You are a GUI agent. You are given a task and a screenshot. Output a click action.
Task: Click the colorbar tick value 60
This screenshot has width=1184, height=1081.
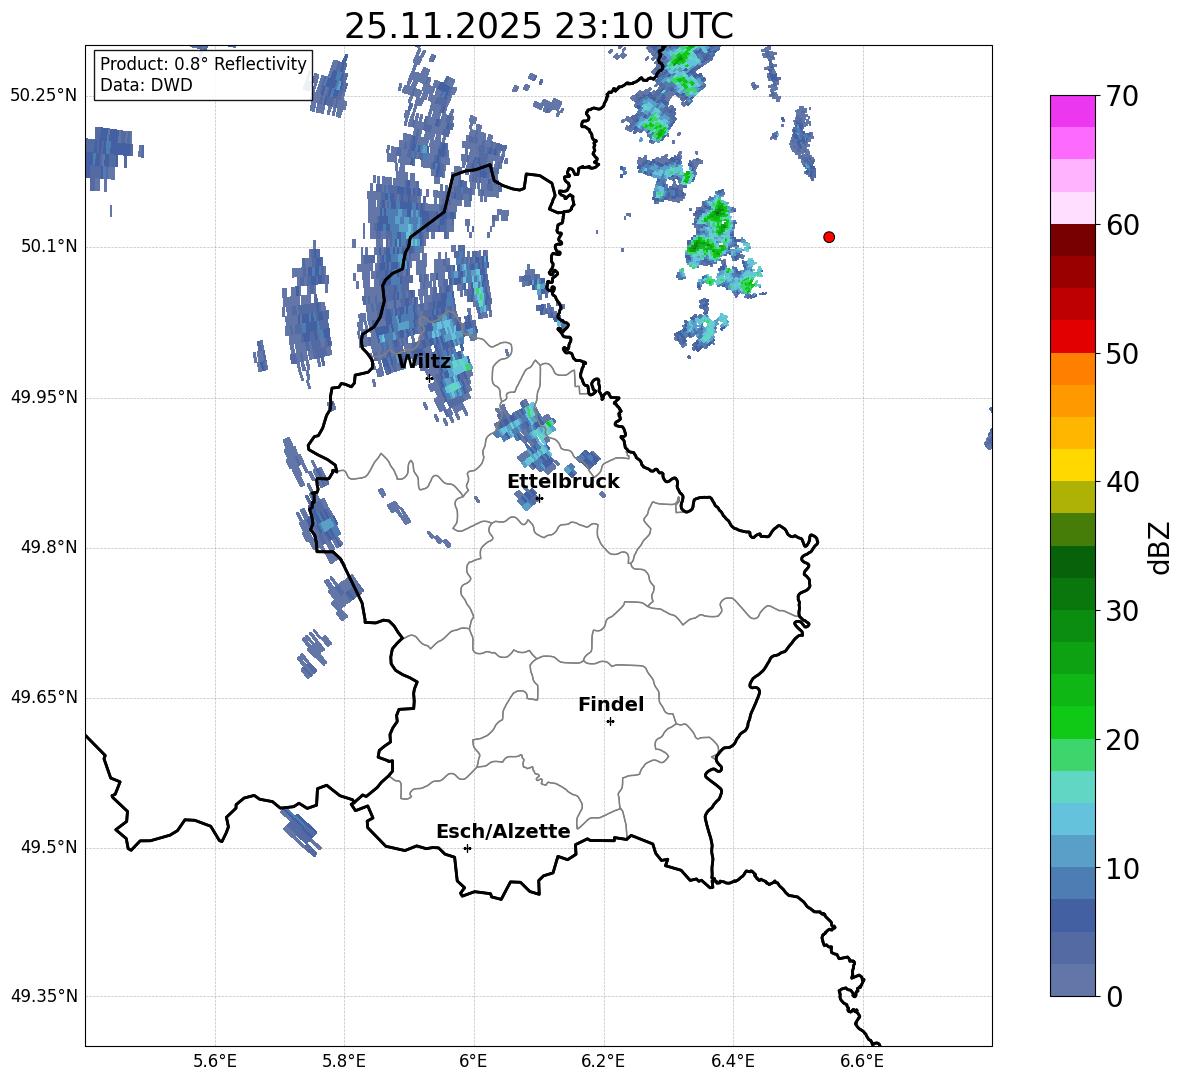click(x=1122, y=225)
